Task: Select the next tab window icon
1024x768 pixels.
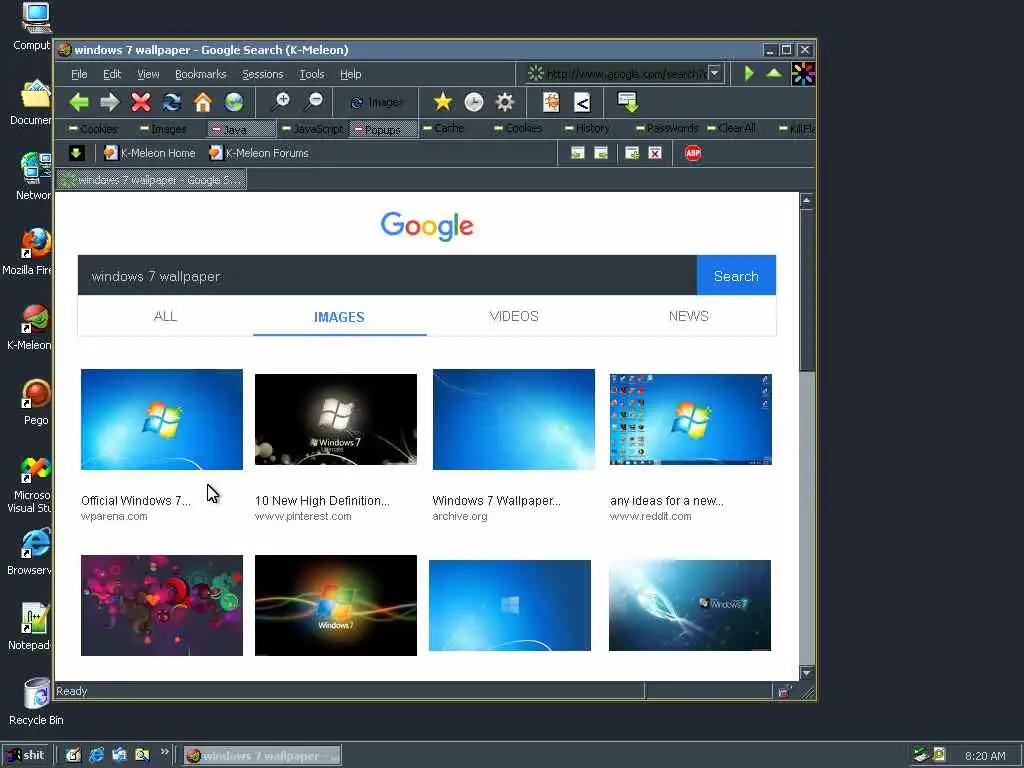Action: point(601,153)
